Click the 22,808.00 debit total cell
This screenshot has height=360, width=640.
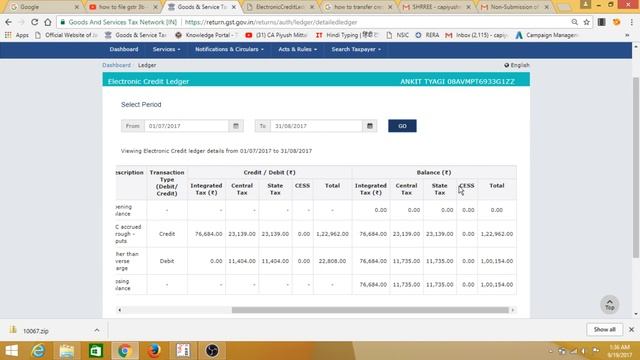(332, 261)
